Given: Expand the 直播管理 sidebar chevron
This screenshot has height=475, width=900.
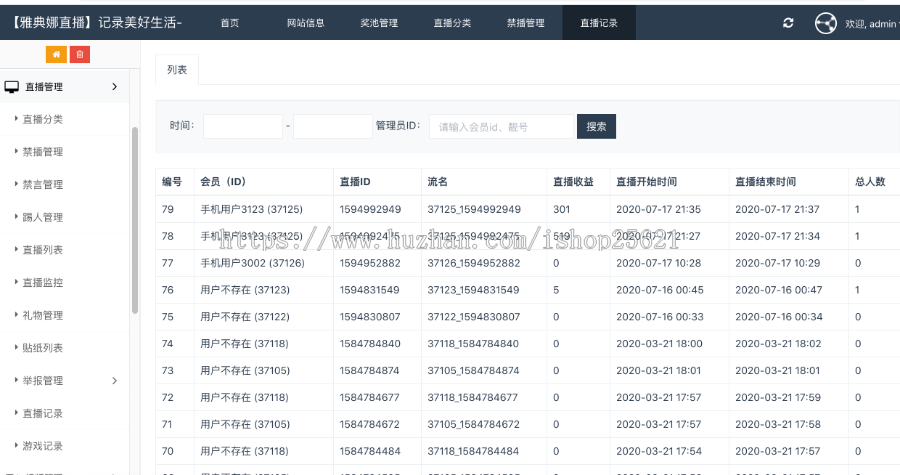Looking at the screenshot, I should click(x=114, y=87).
